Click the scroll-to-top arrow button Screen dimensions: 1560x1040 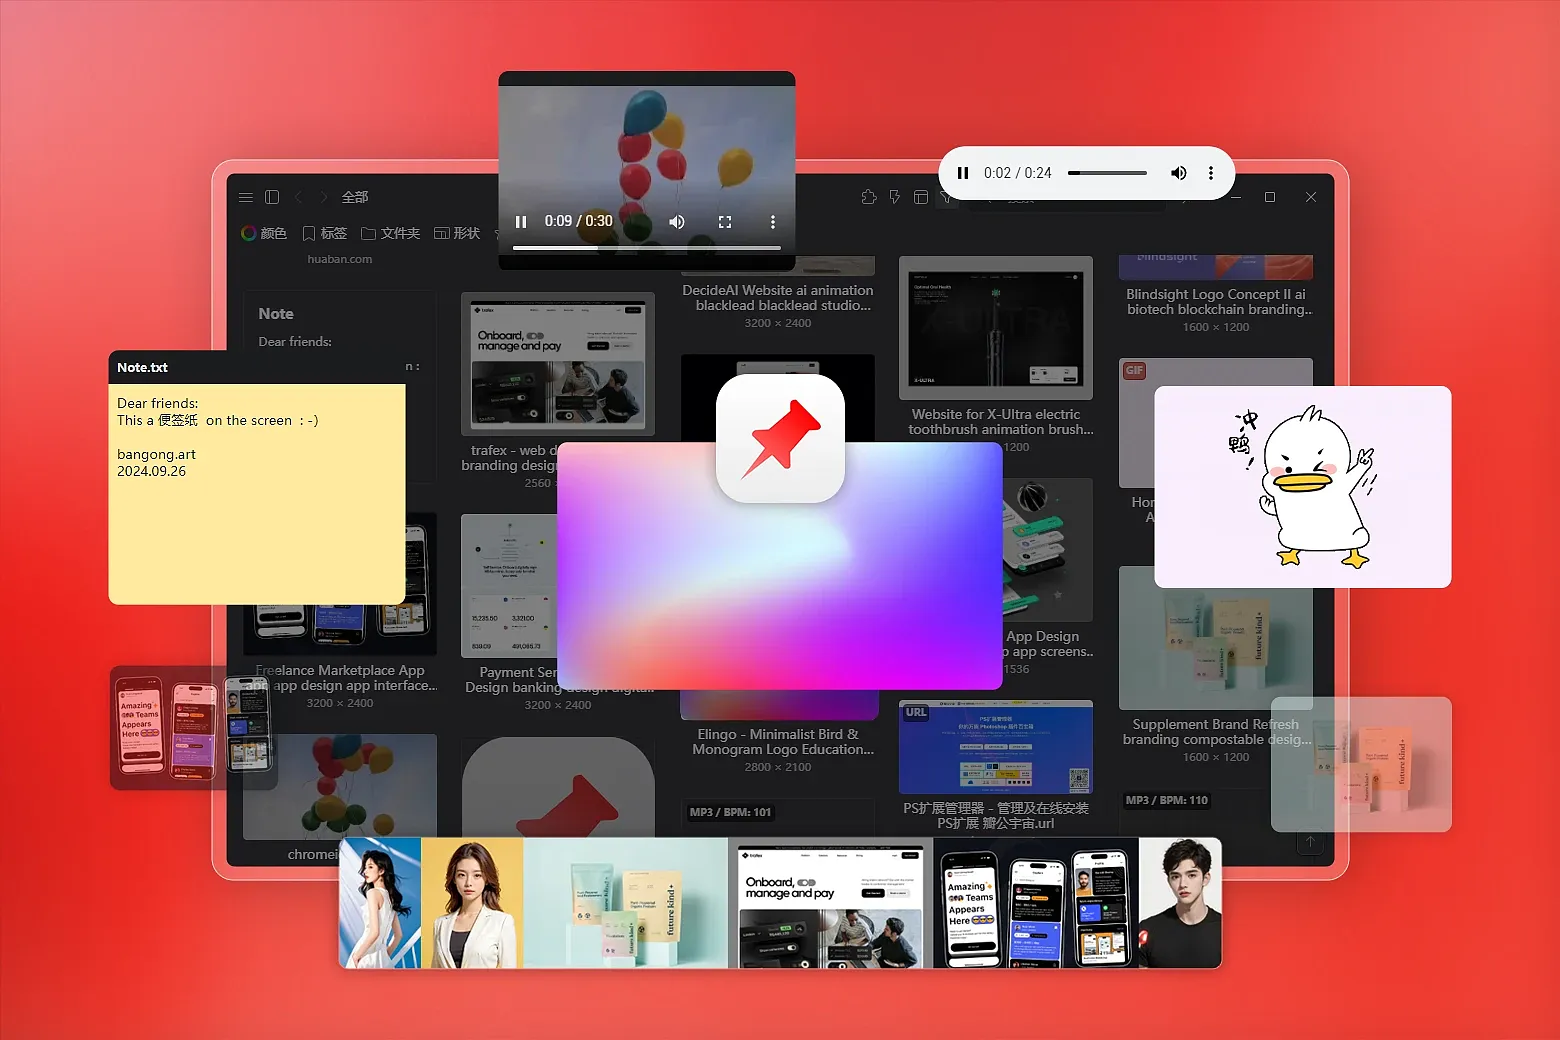pyautogui.click(x=1310, y=842)
